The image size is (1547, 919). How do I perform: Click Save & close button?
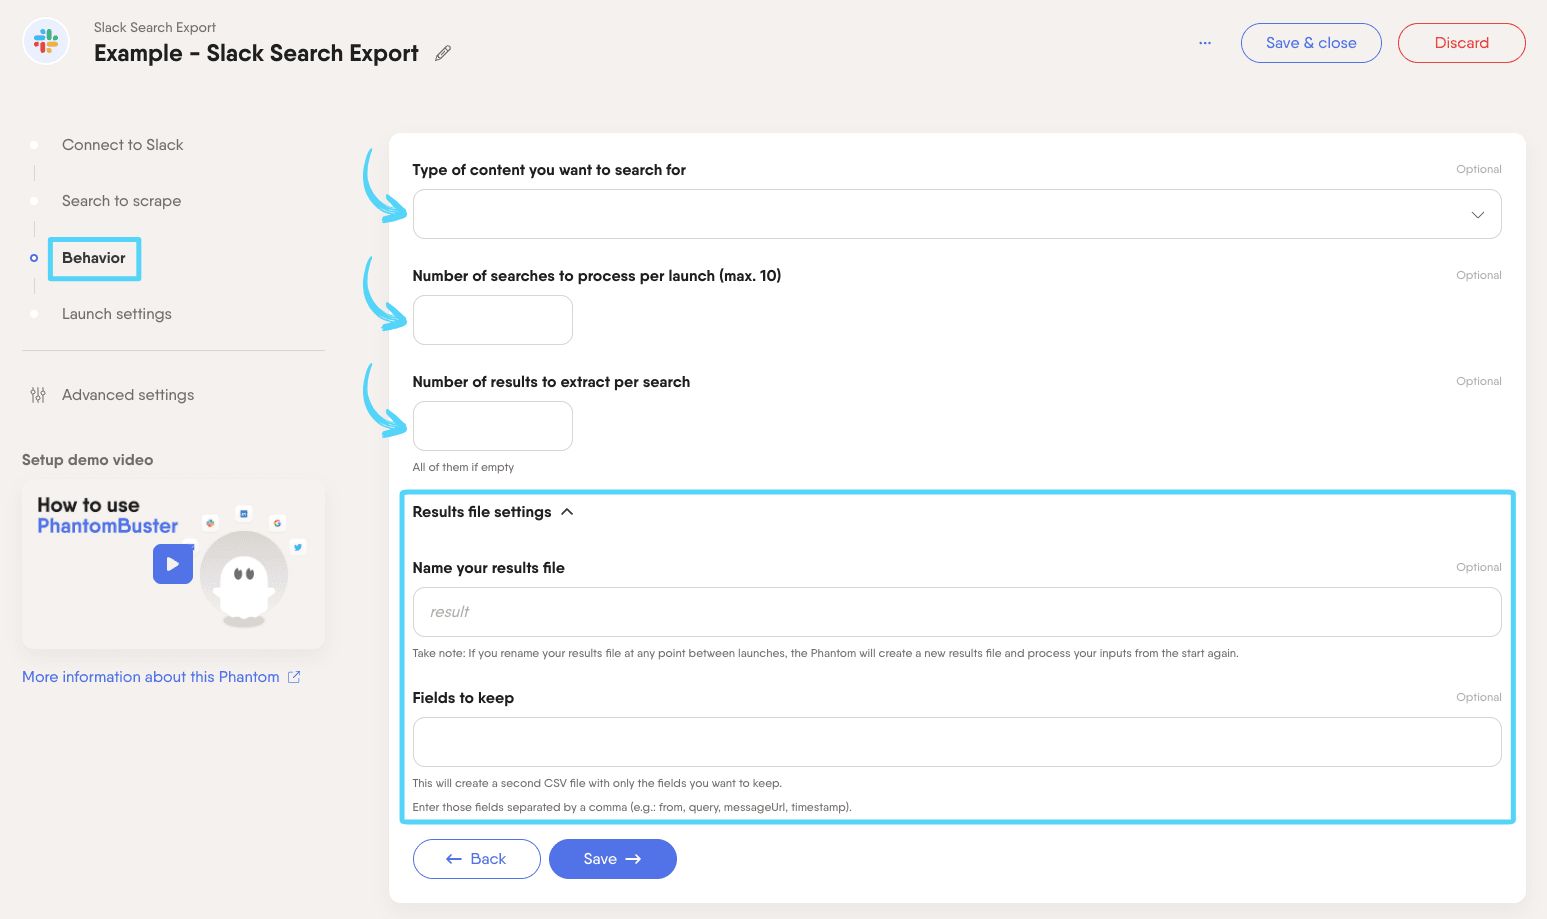tap(1311, 43)
